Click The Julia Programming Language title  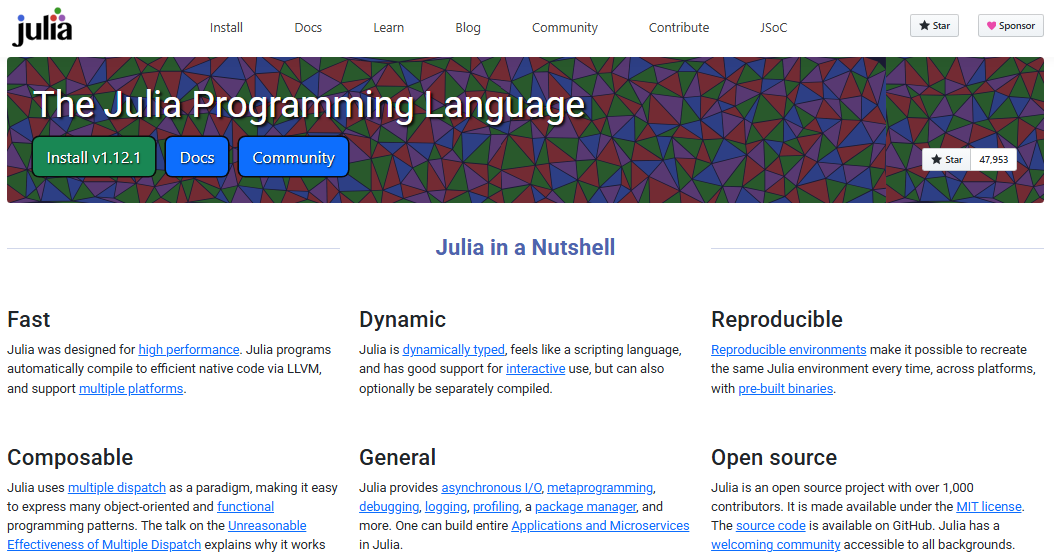coord(309,104)
